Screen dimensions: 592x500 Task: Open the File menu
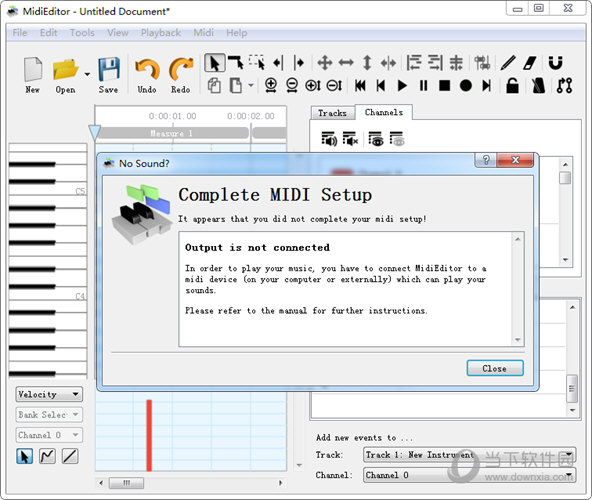[x=20, y=33]
